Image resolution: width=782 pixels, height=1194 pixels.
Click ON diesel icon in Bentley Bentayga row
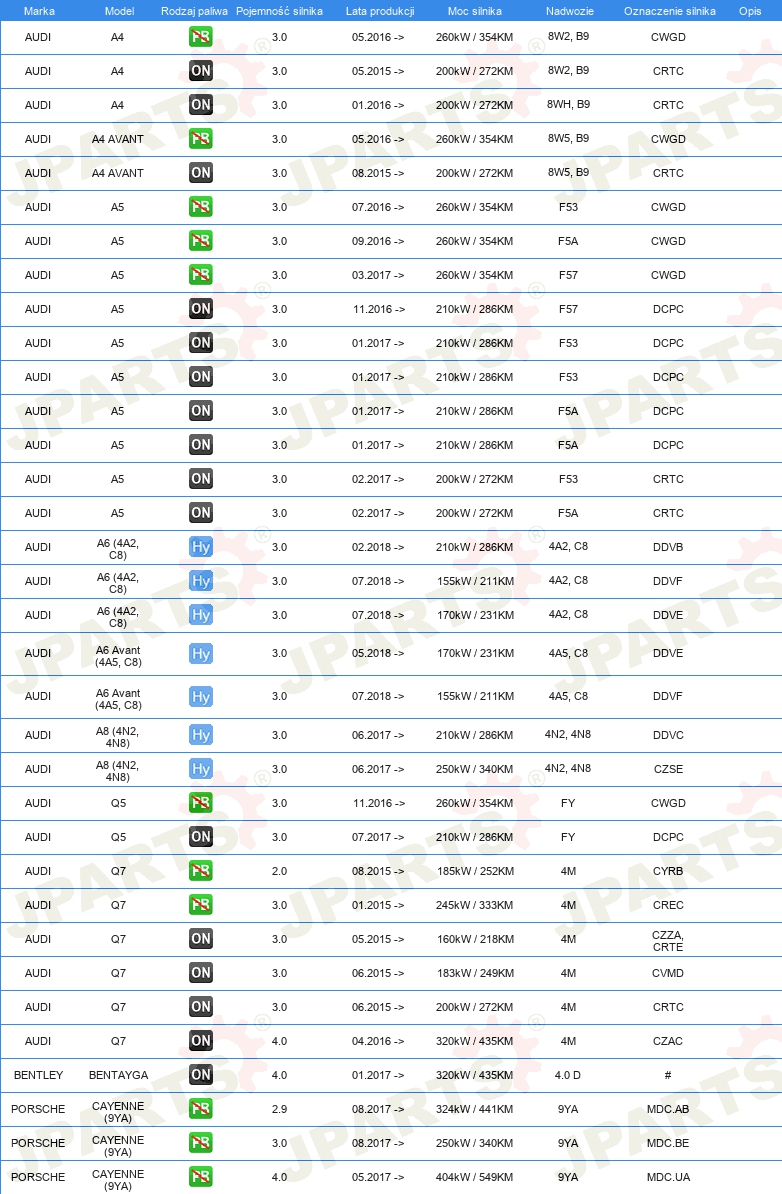click(201, 1075)
